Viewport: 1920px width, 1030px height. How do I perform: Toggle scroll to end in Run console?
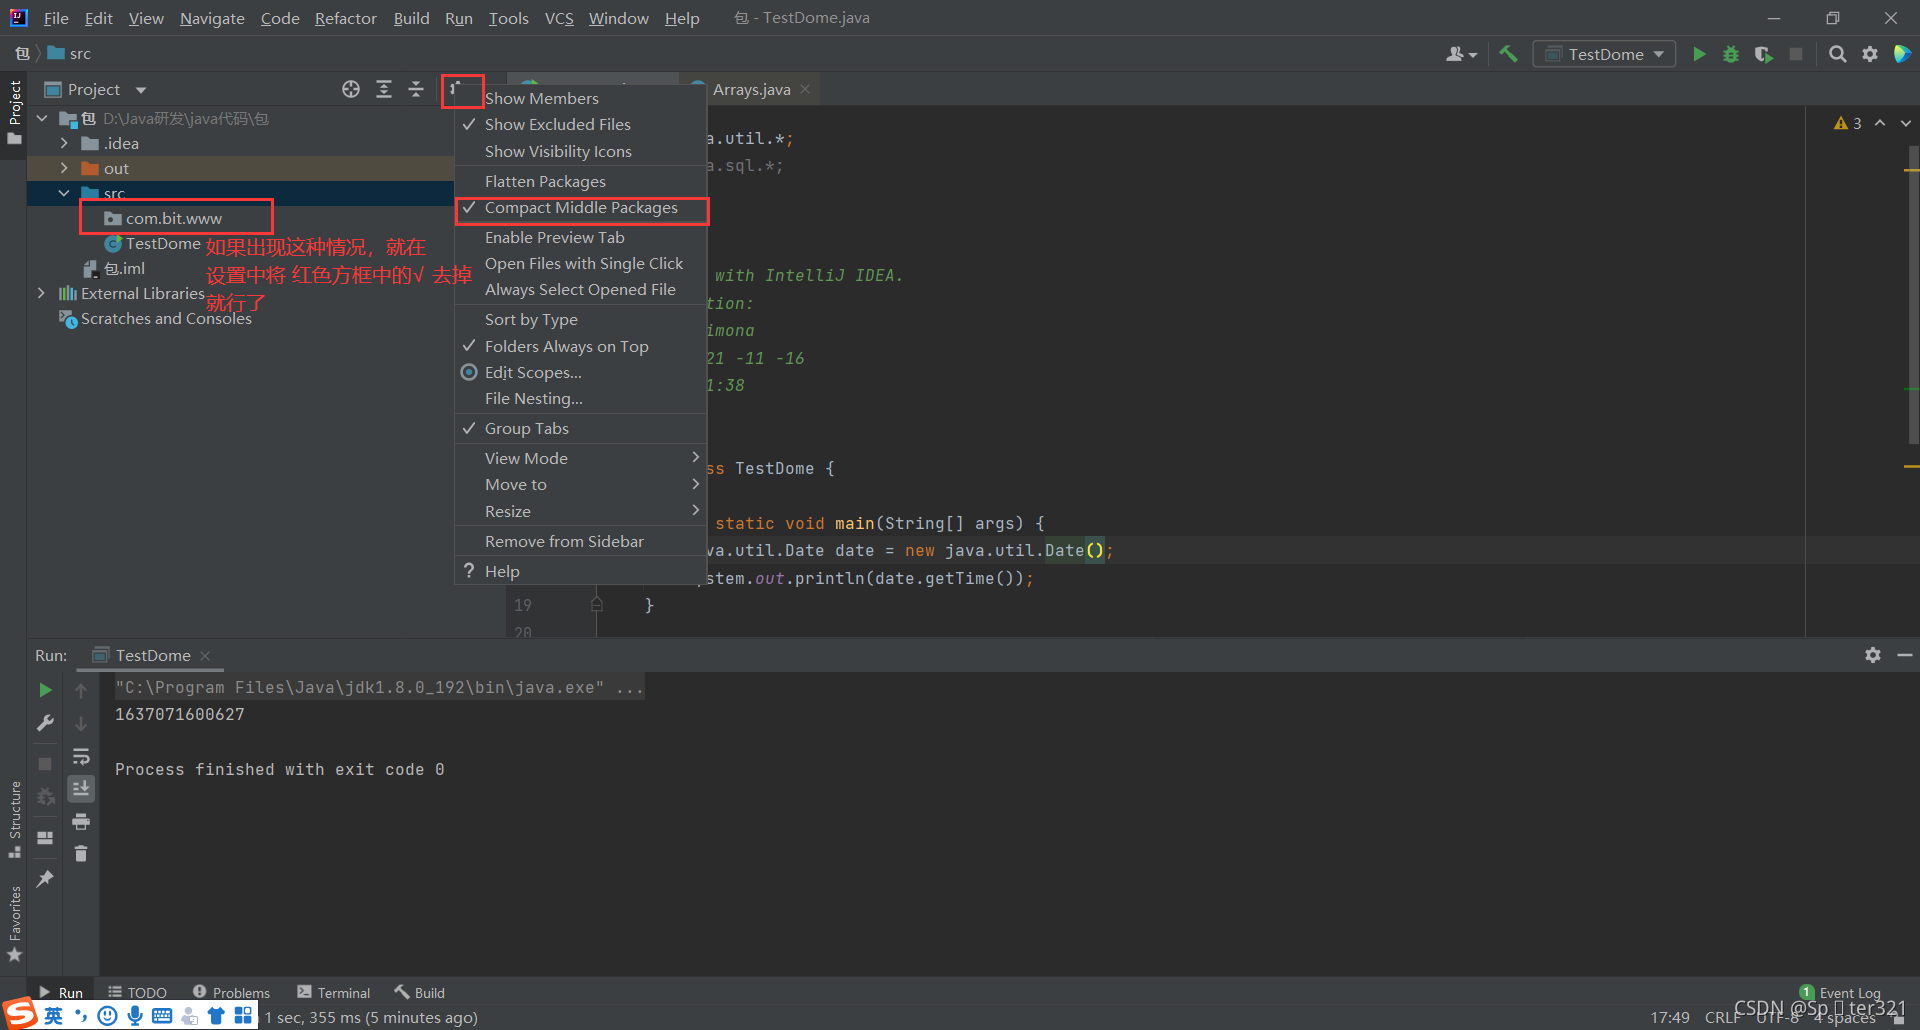pyautogui.click(x=81, y=789)
